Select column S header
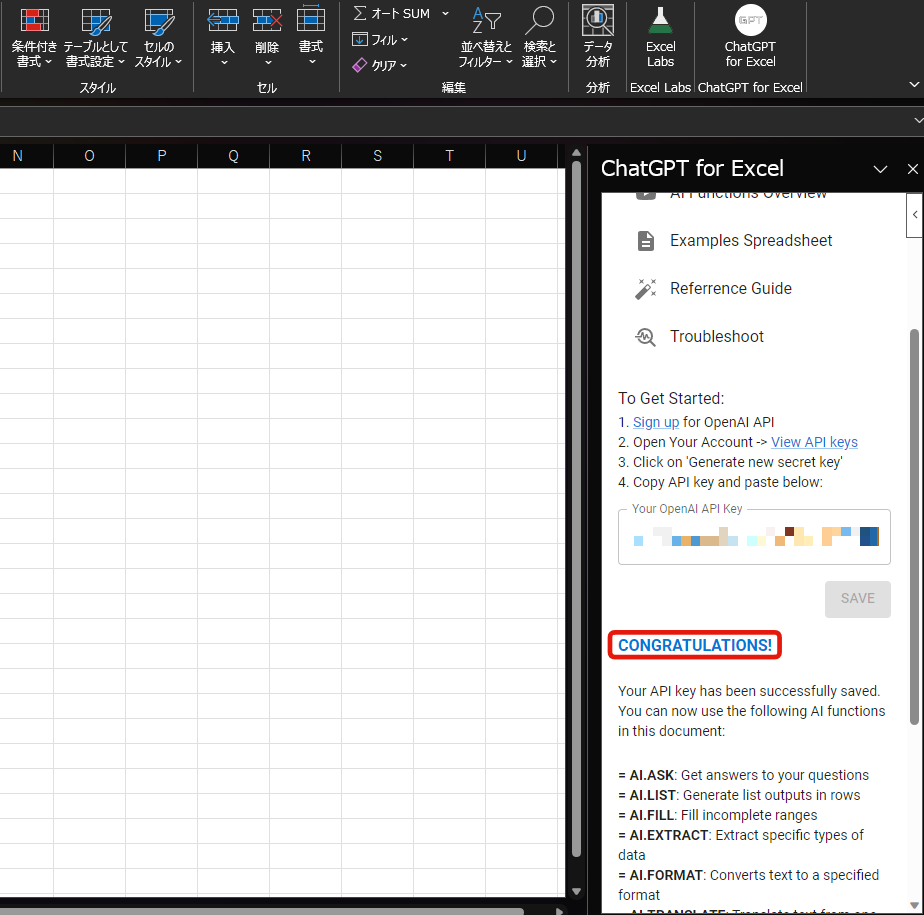Image resolution: width=924 pixels, height=915 pixels. coord(377,156)
